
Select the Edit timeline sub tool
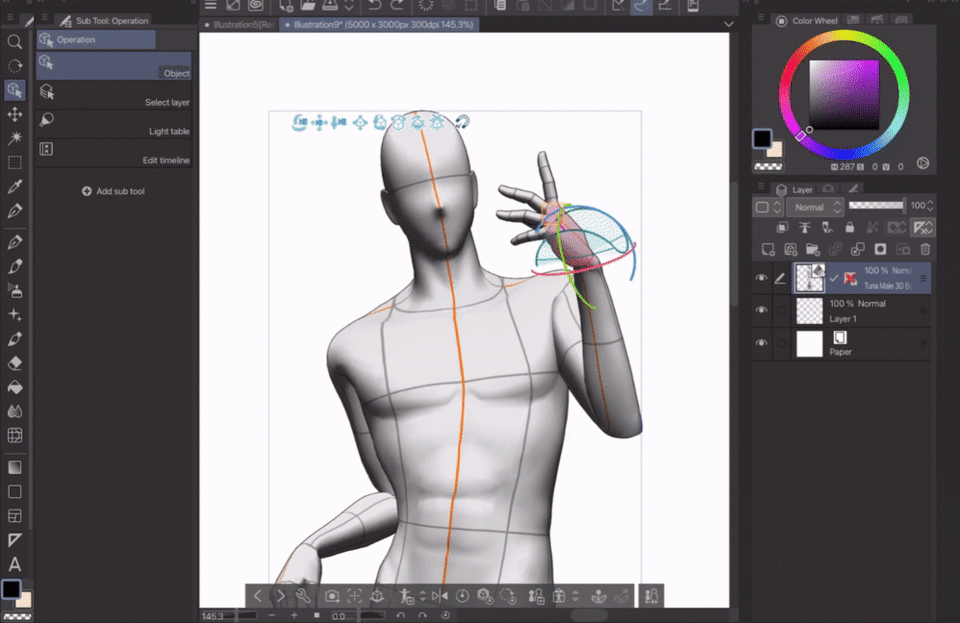point(114,153)
